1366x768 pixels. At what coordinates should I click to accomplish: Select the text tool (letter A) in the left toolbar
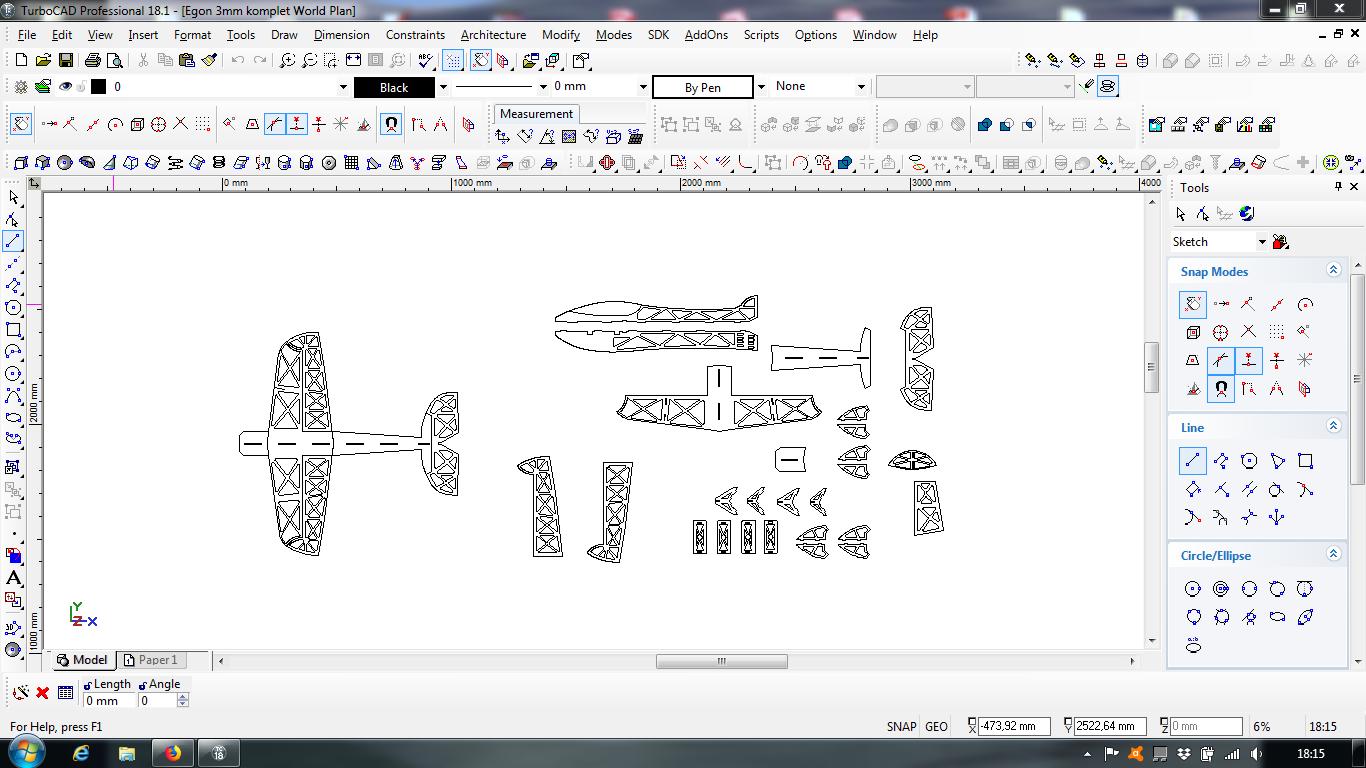click(x=14, y=578)
